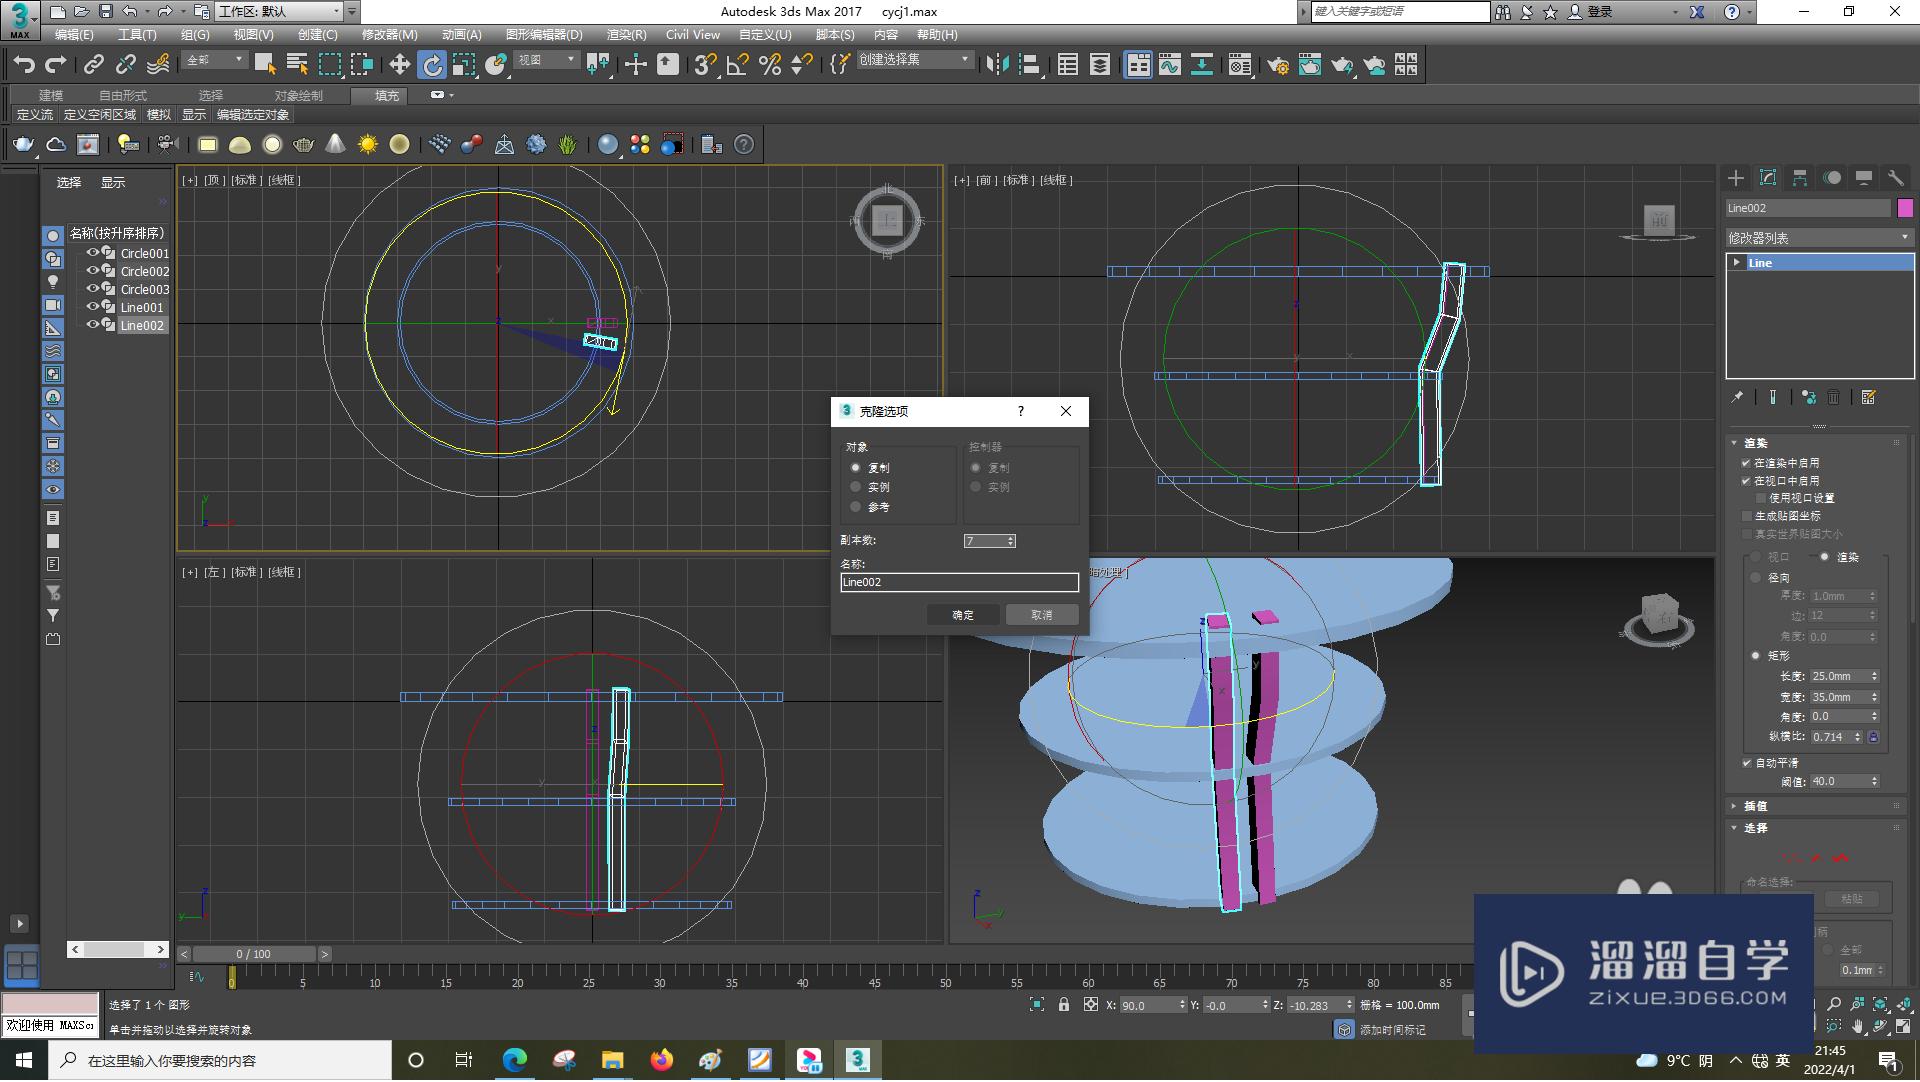Collapse the Rendering rollout

click(1755, 443)
